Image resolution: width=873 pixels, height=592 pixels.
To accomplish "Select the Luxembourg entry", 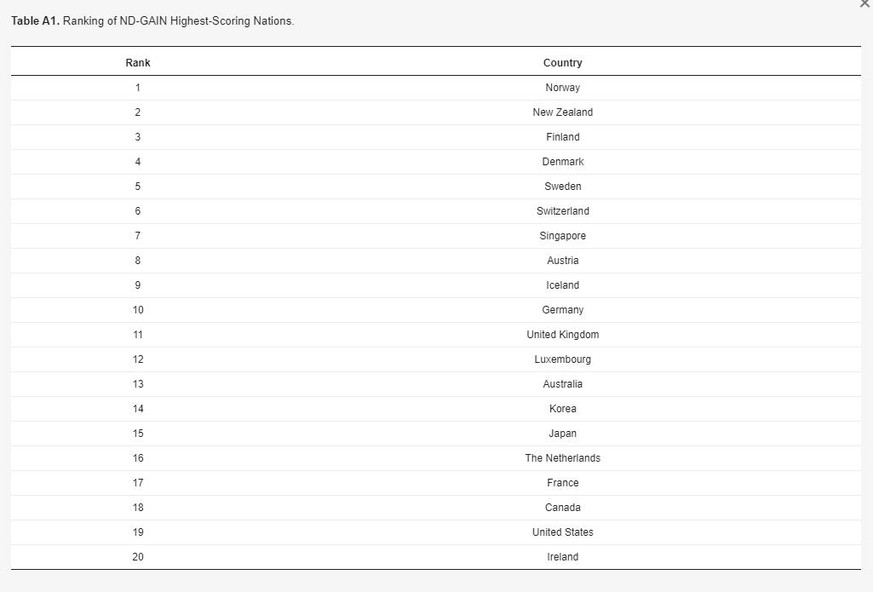I will [x=562, y=359].
